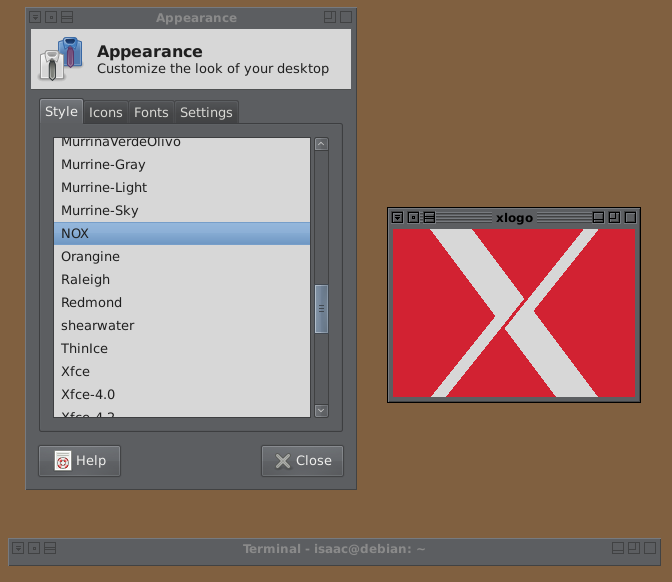Click the xlogo window shade icon
The height and width of the screenshot is (582, 672).
pos(429,218)
